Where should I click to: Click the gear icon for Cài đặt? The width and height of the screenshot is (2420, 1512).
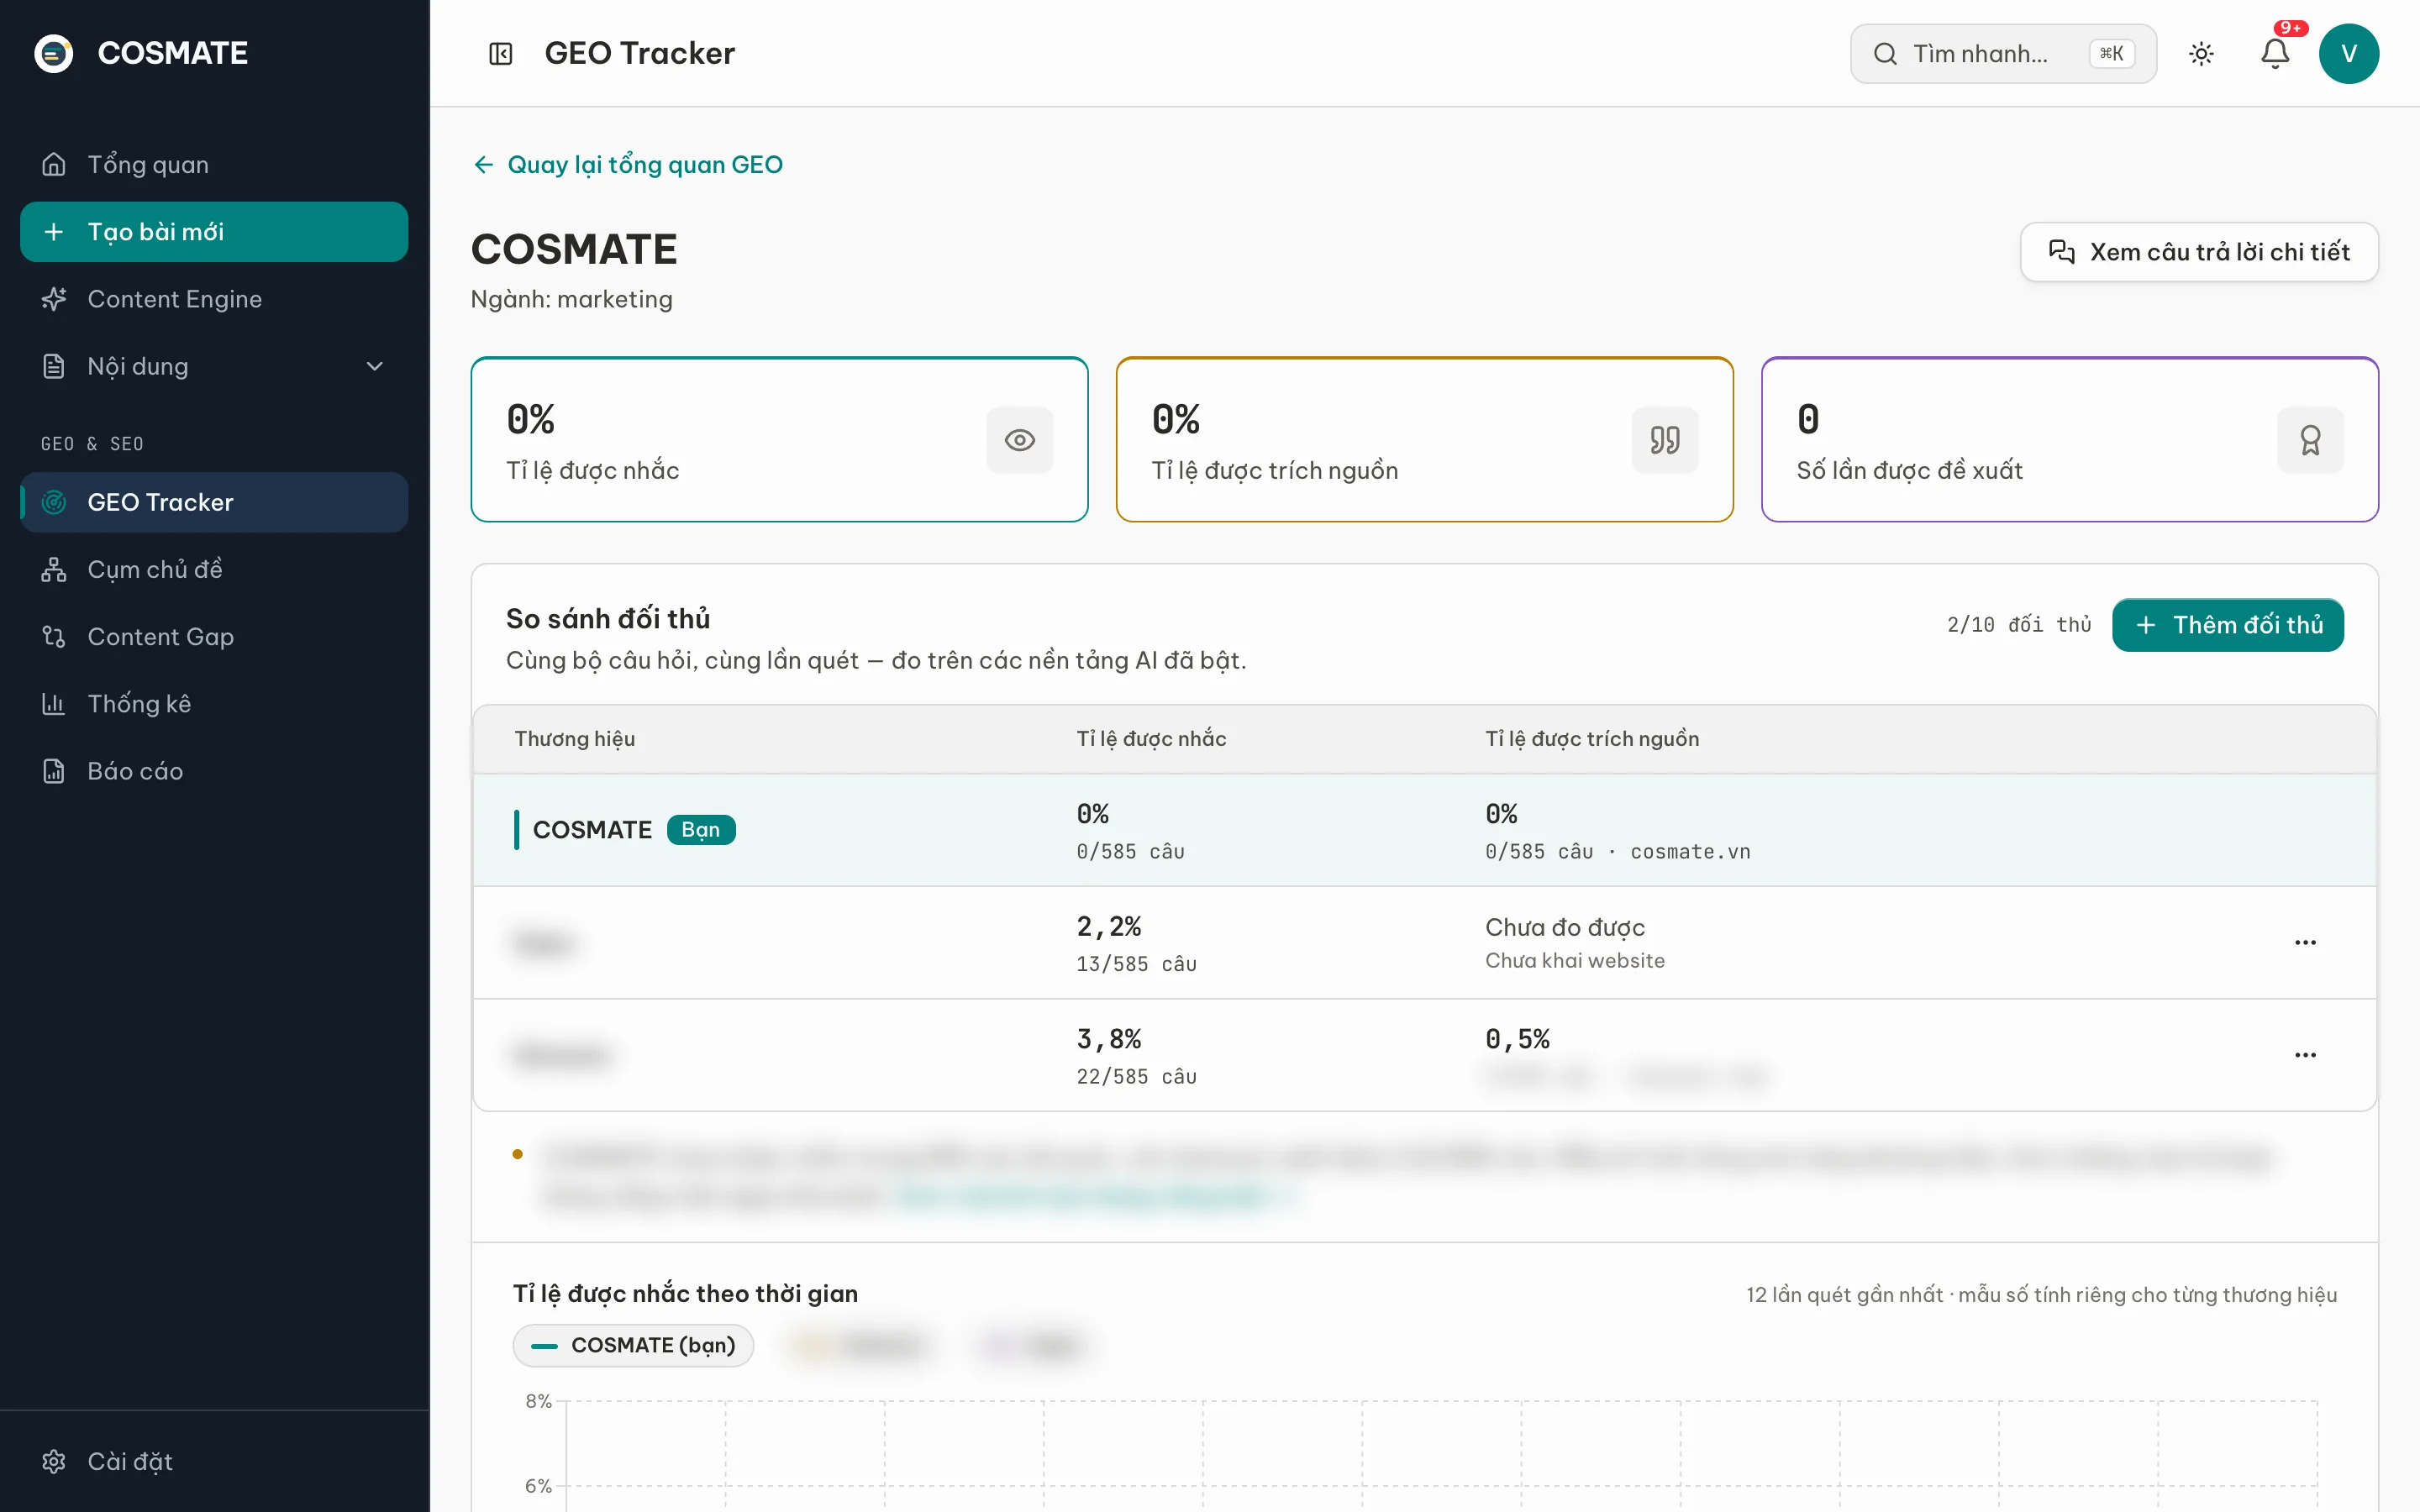[x=54, y=1461]
